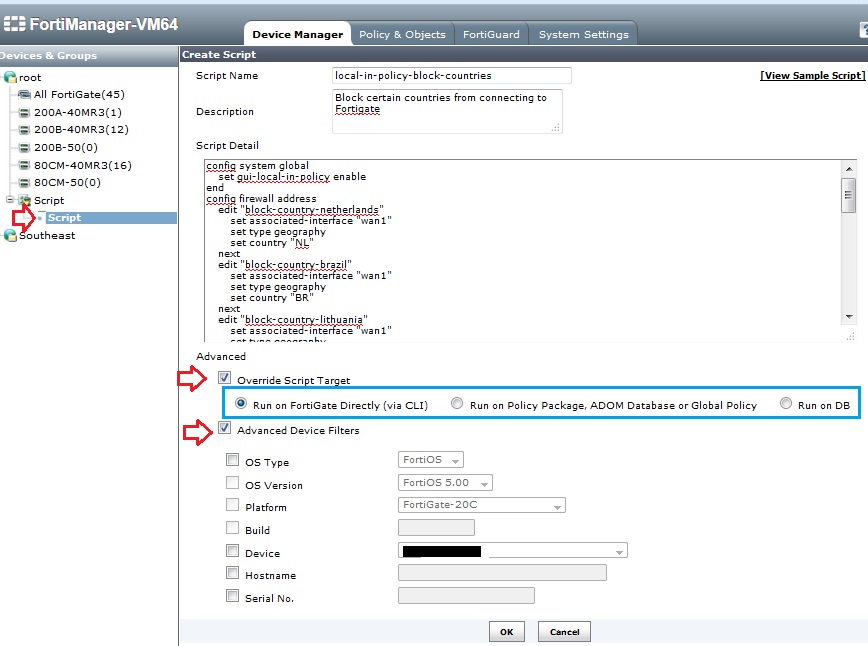Select Run on FortiGate Directly (via CLI)
868x646 pixels.
[x=241, y=404]
